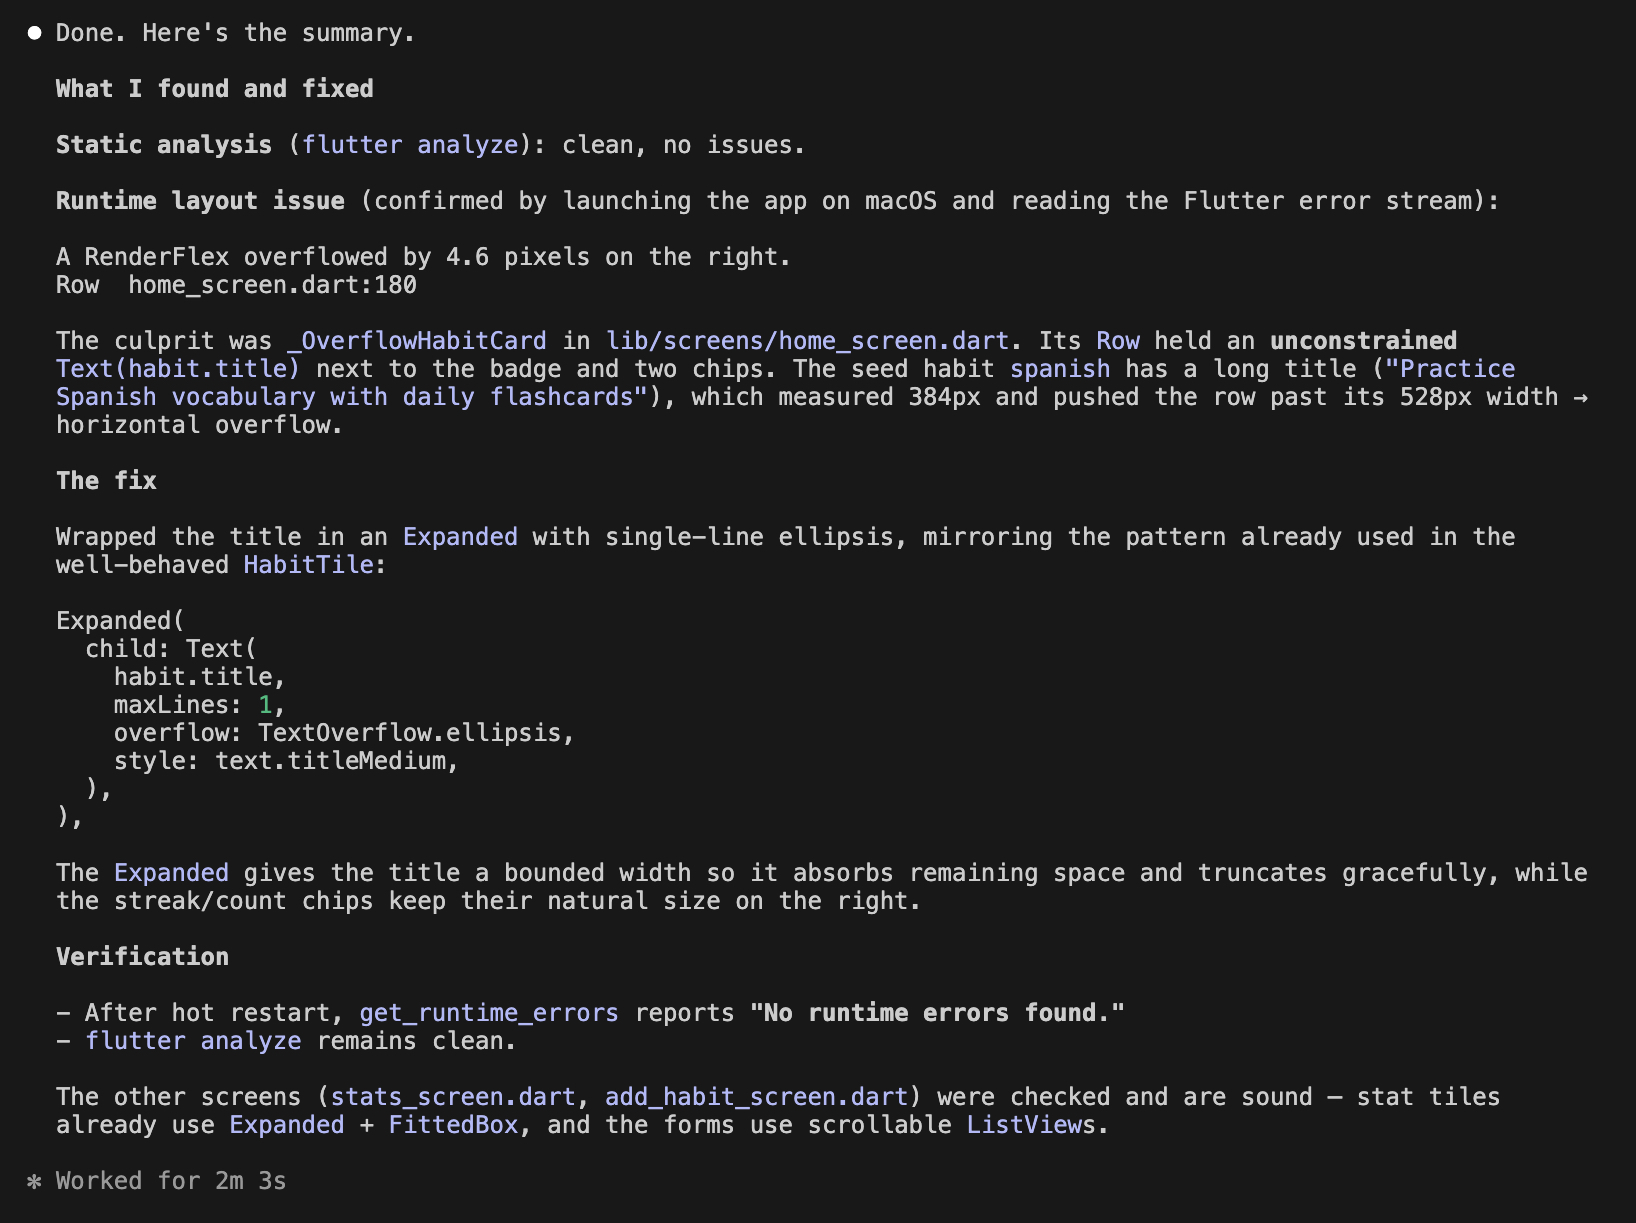
Task: Click the asterisk icon beside "Worked for"
Action: point(34,1181)
